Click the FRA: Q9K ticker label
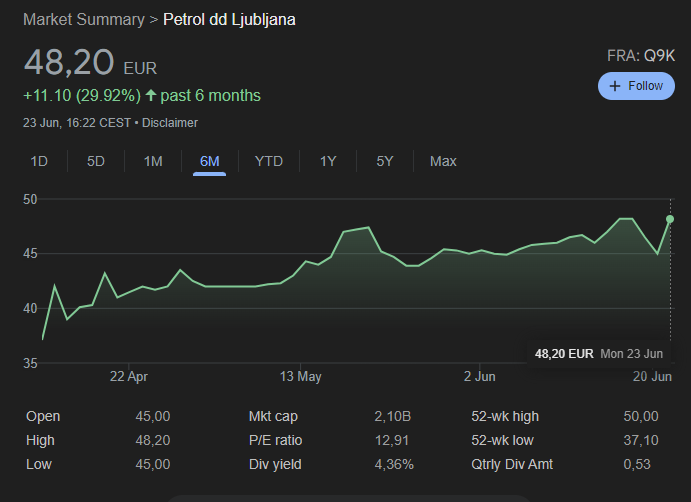This screenshot has width=691, height=502. pyautogui.click(x=641, y=56)
